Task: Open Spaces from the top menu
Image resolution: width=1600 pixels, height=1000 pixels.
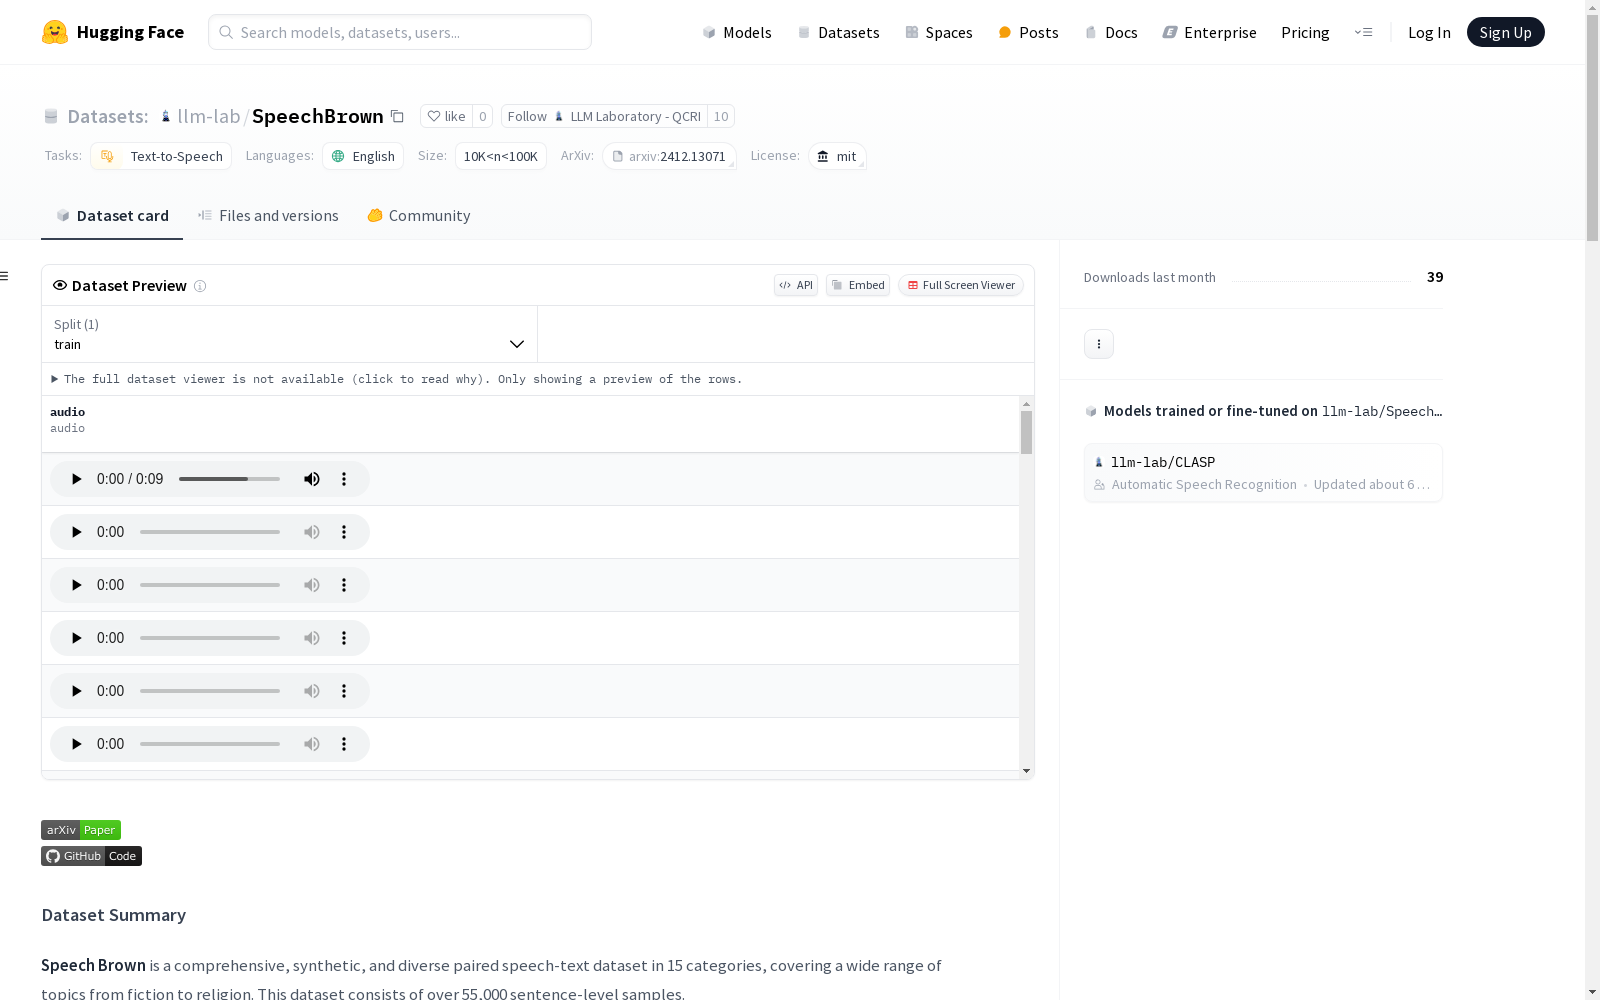Action: pos(939,32)
